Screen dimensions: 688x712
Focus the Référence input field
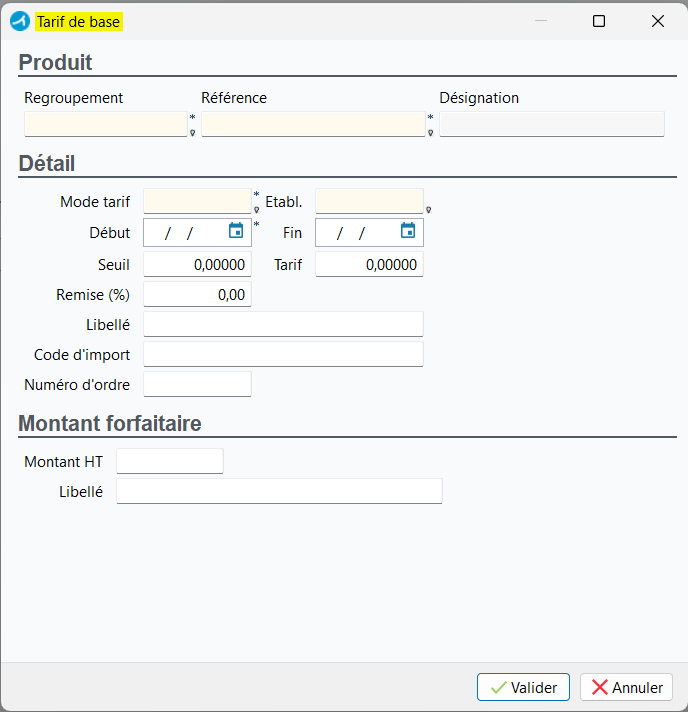tap(313, 124)
